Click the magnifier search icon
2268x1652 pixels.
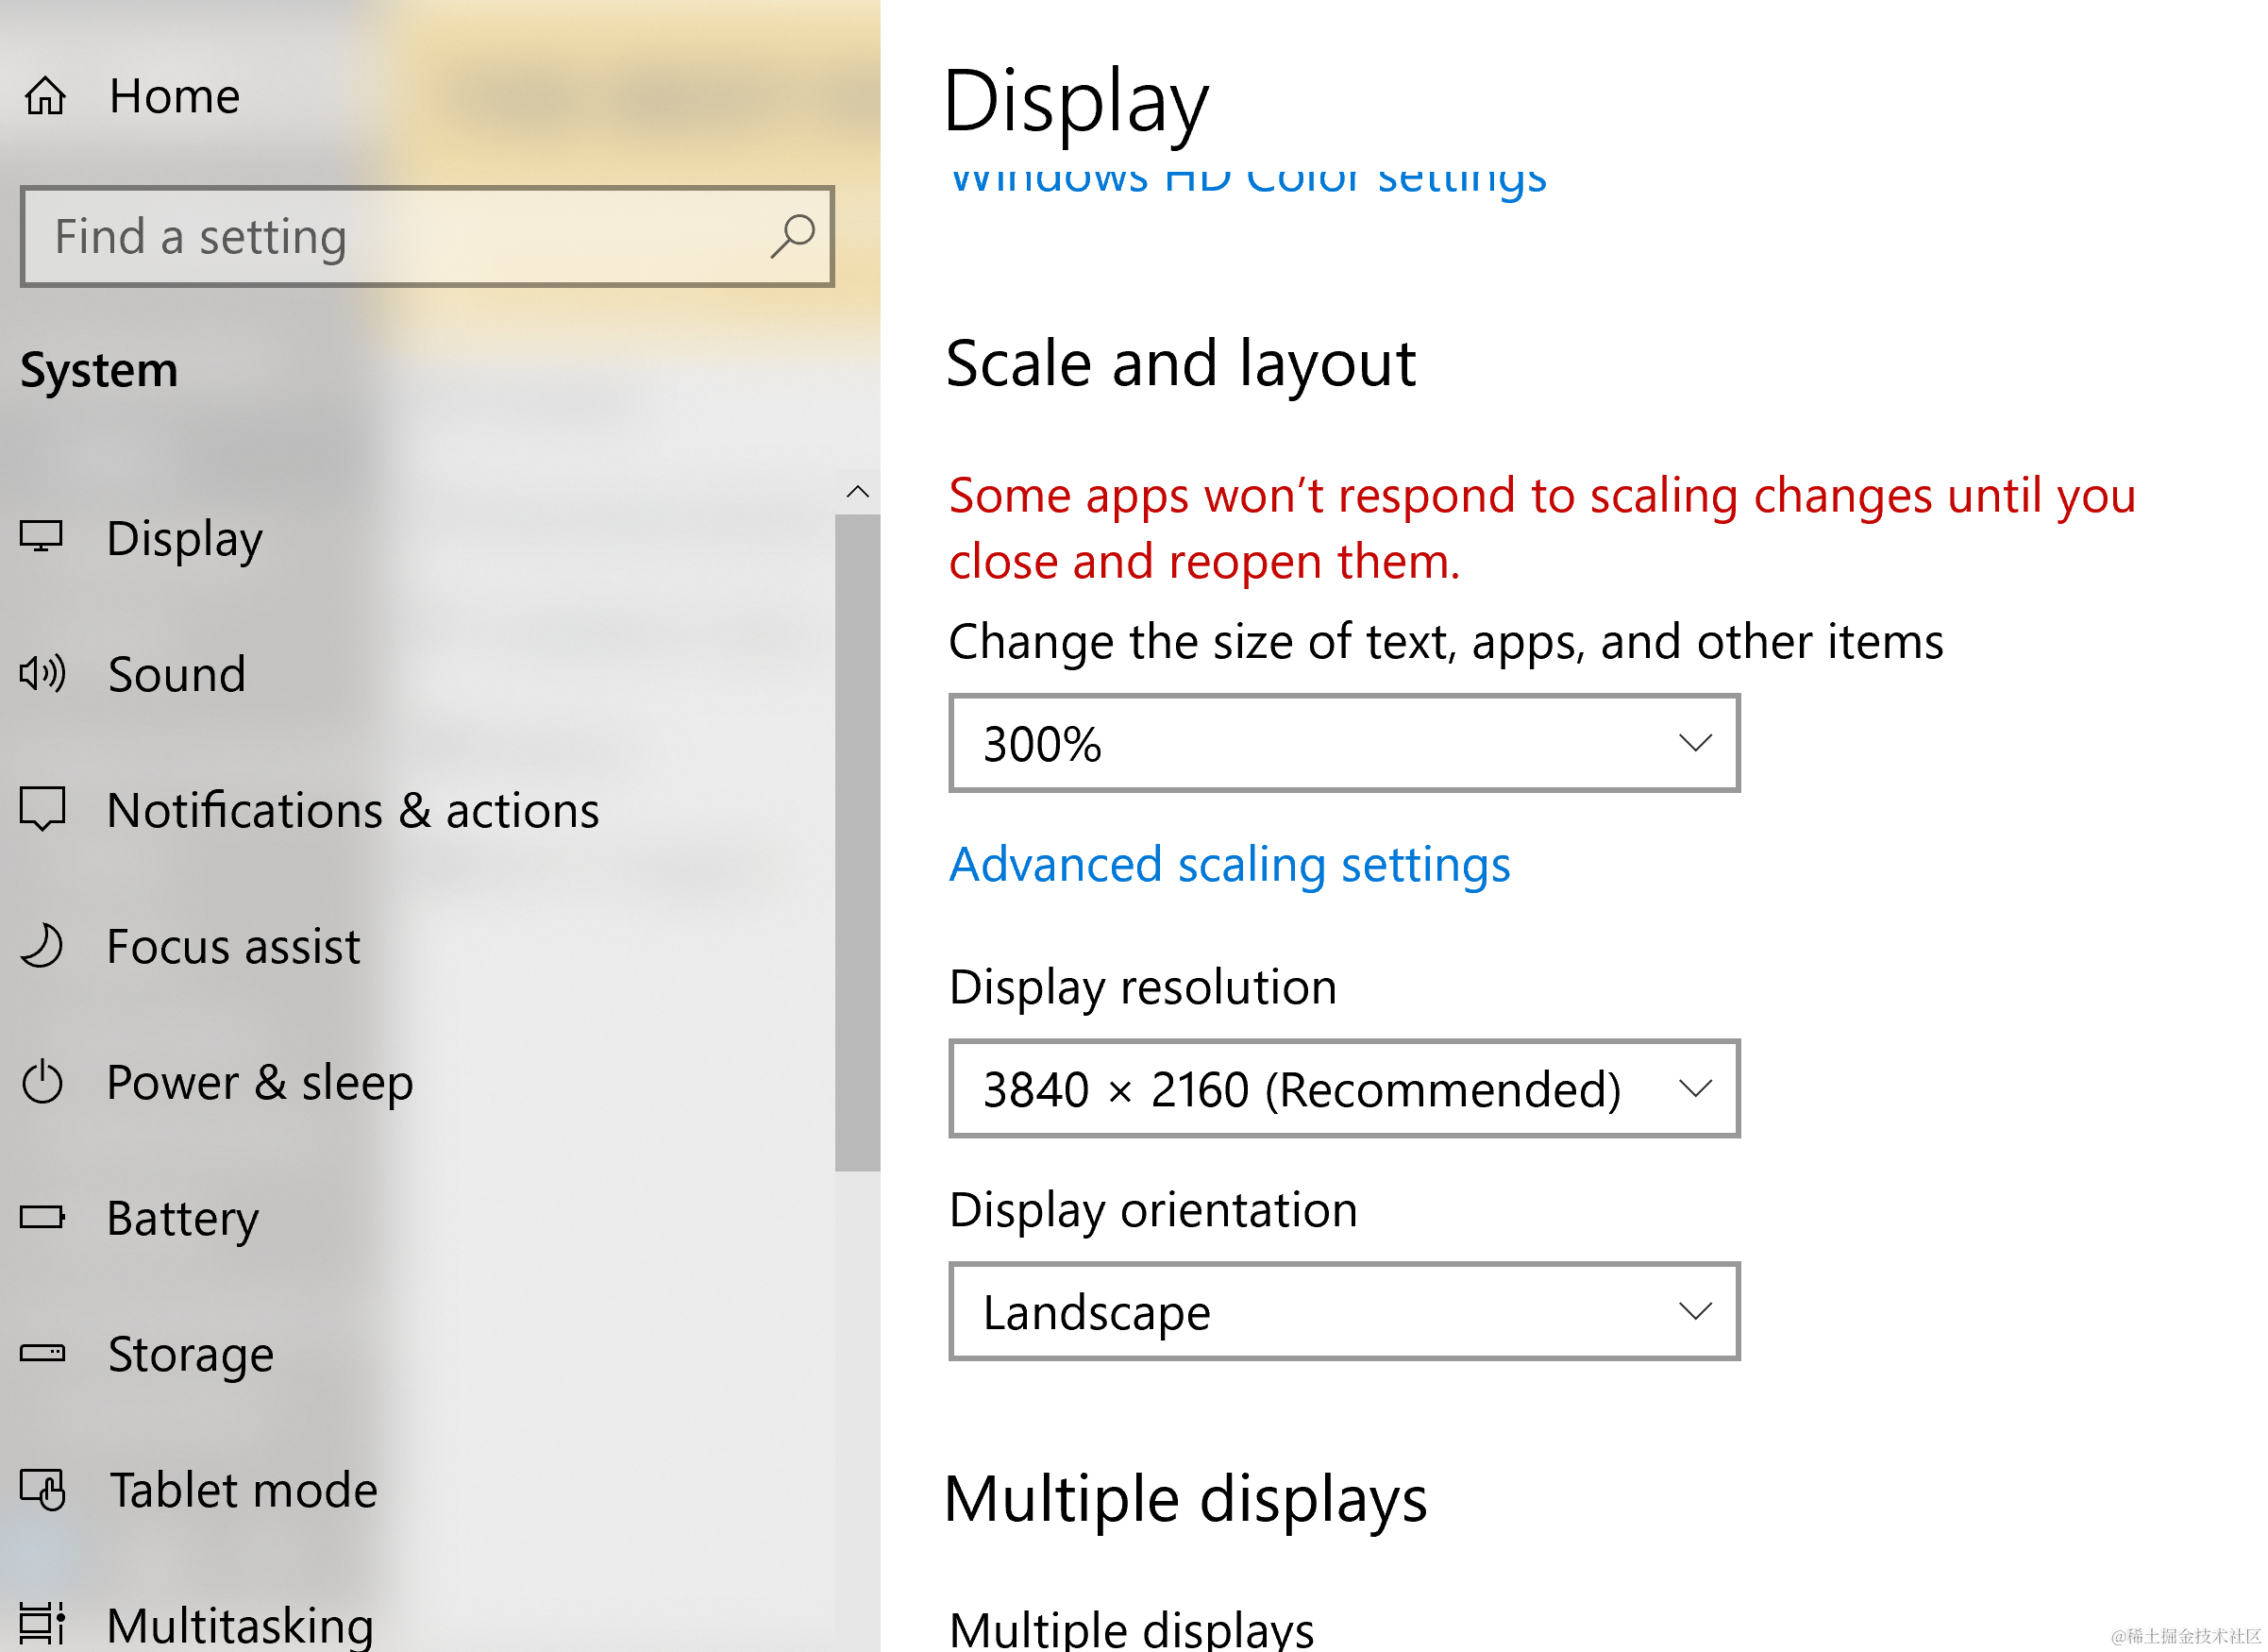(x=793, y=237)
